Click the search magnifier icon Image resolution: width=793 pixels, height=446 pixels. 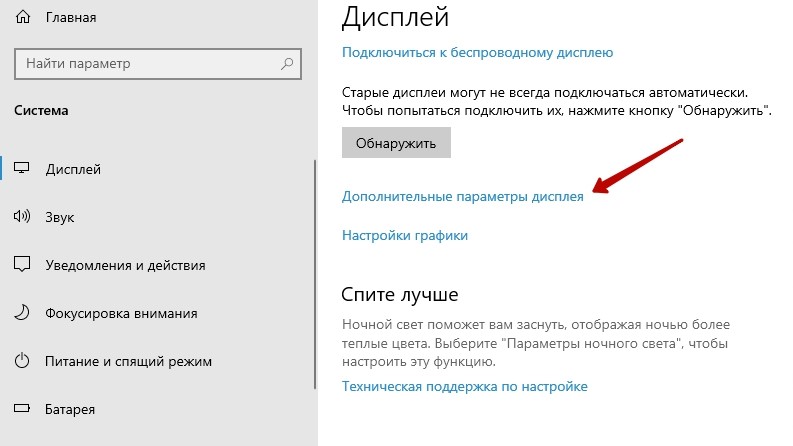point(287,64)
